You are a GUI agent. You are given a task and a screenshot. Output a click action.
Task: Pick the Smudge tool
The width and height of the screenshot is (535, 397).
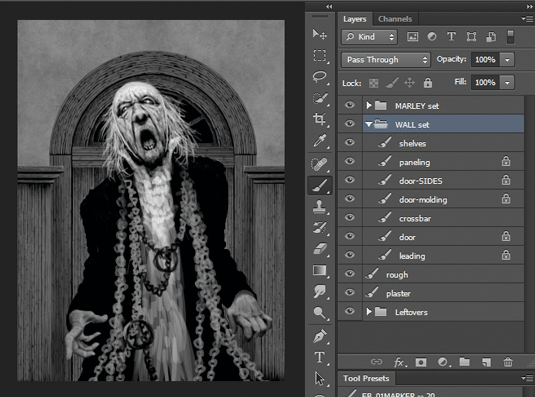coord(319,292)
